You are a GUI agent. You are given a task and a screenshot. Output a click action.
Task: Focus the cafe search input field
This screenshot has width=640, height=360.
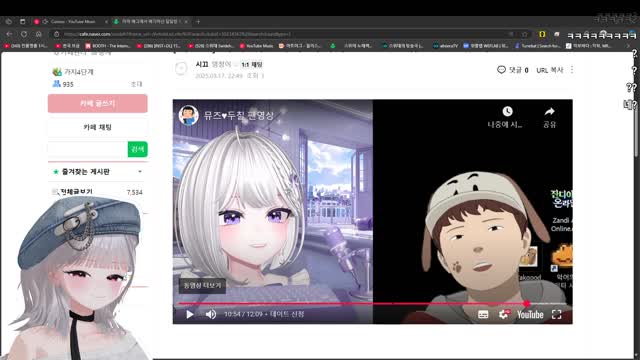88,149
